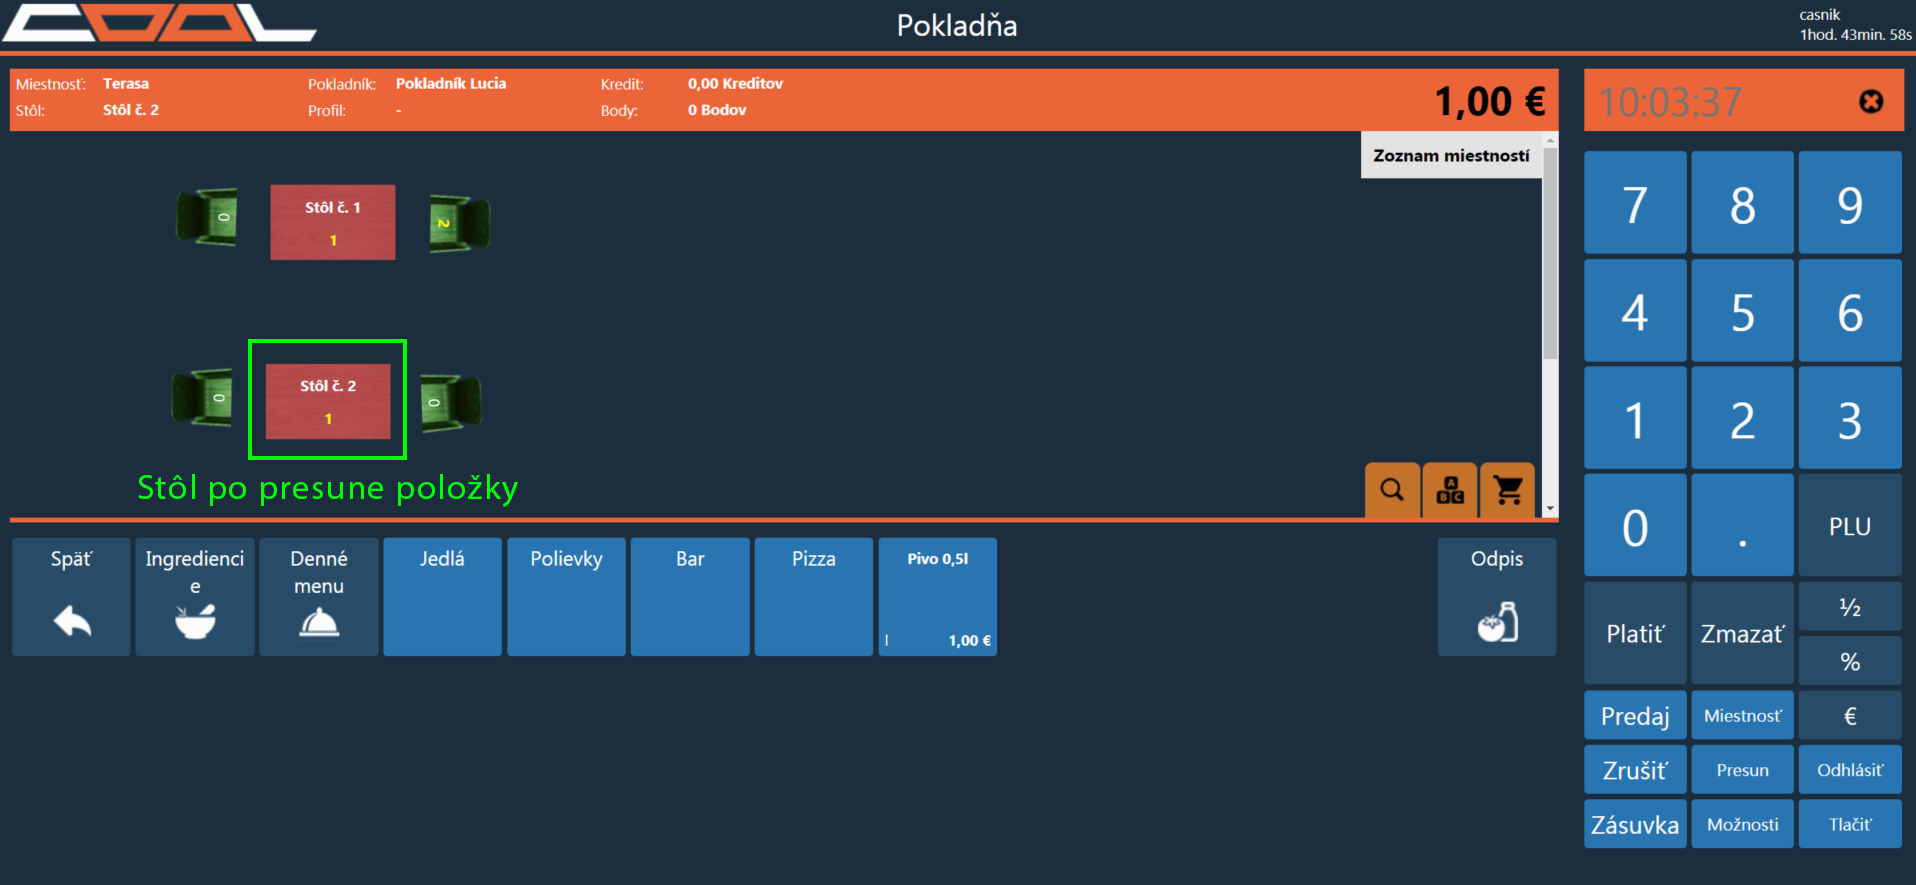Open the Denné menu category
Viewport: 1916px width, 885px height.
point(319,597)
